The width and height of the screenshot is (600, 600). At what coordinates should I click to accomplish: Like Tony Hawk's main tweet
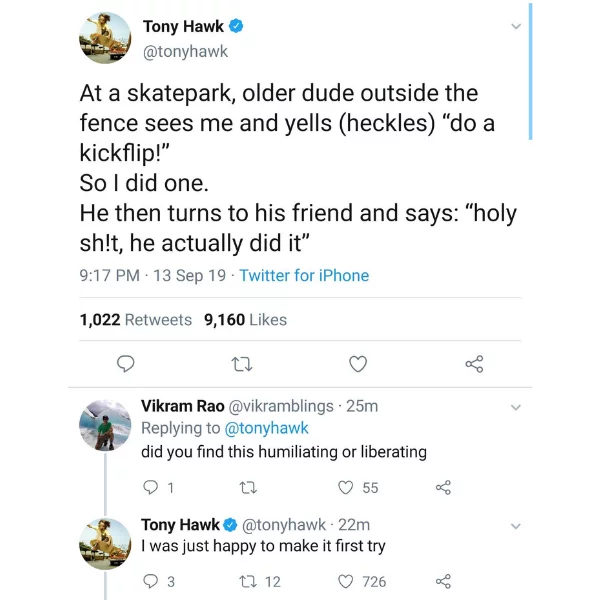tap(357, 364)
